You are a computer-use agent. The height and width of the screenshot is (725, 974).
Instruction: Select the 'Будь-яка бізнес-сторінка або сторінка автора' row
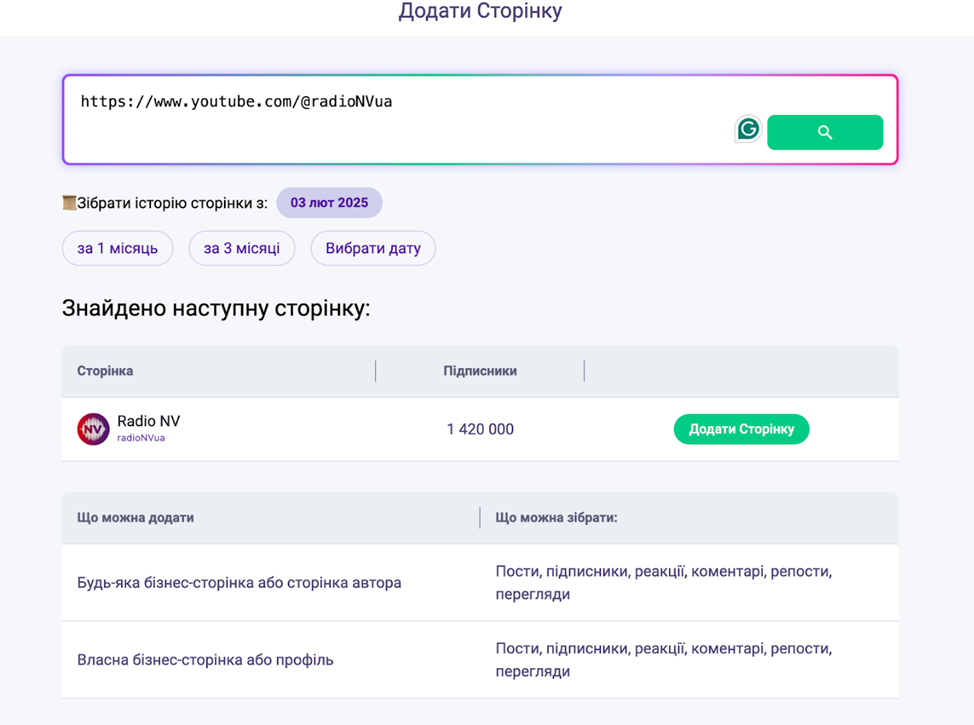click(x=239, y=582)
